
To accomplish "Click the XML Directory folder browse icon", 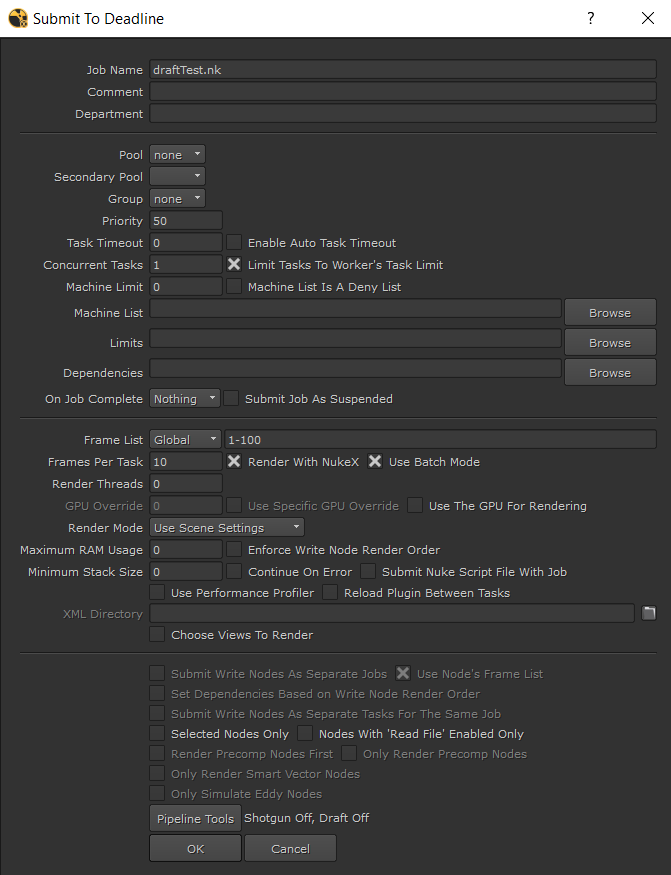I will [648, 613].
